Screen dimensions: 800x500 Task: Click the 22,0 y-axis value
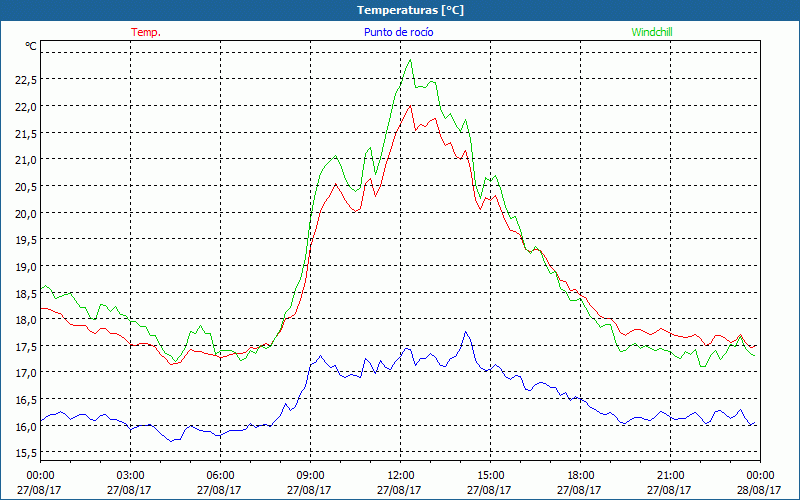click(25, 107)
